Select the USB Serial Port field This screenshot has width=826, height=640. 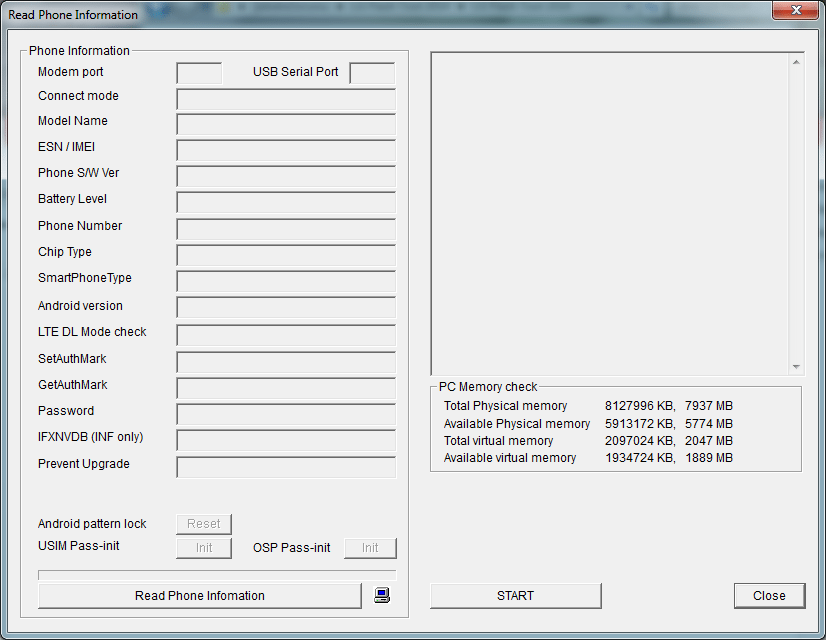(372, 73)
